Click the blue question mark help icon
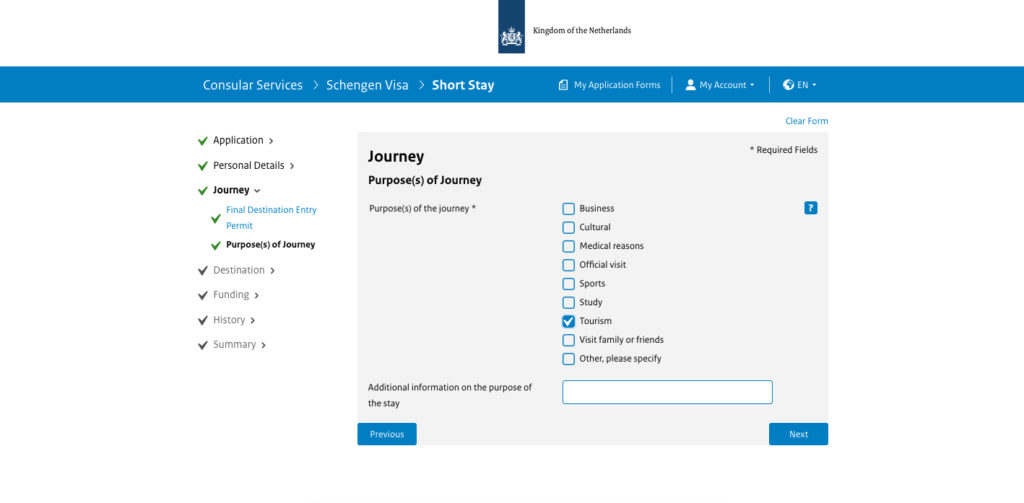The image size is (1024, 503). 810,208
